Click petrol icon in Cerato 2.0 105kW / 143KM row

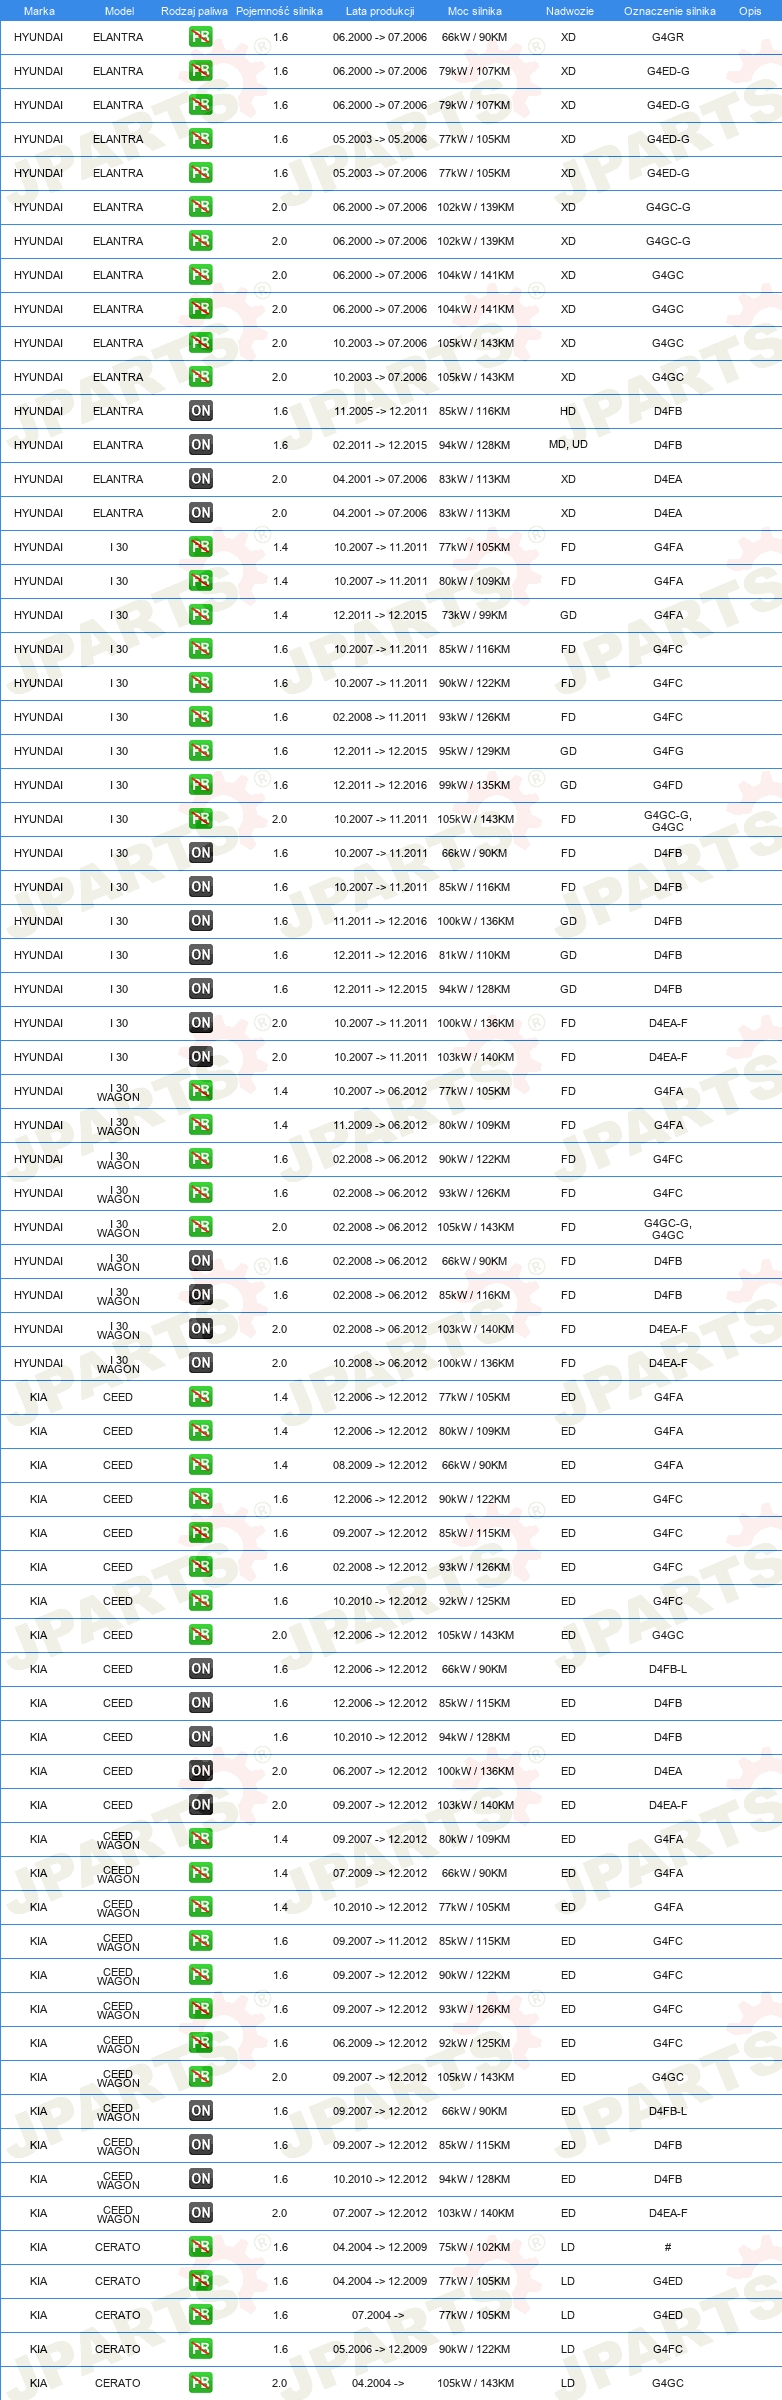click(200, 2383)
